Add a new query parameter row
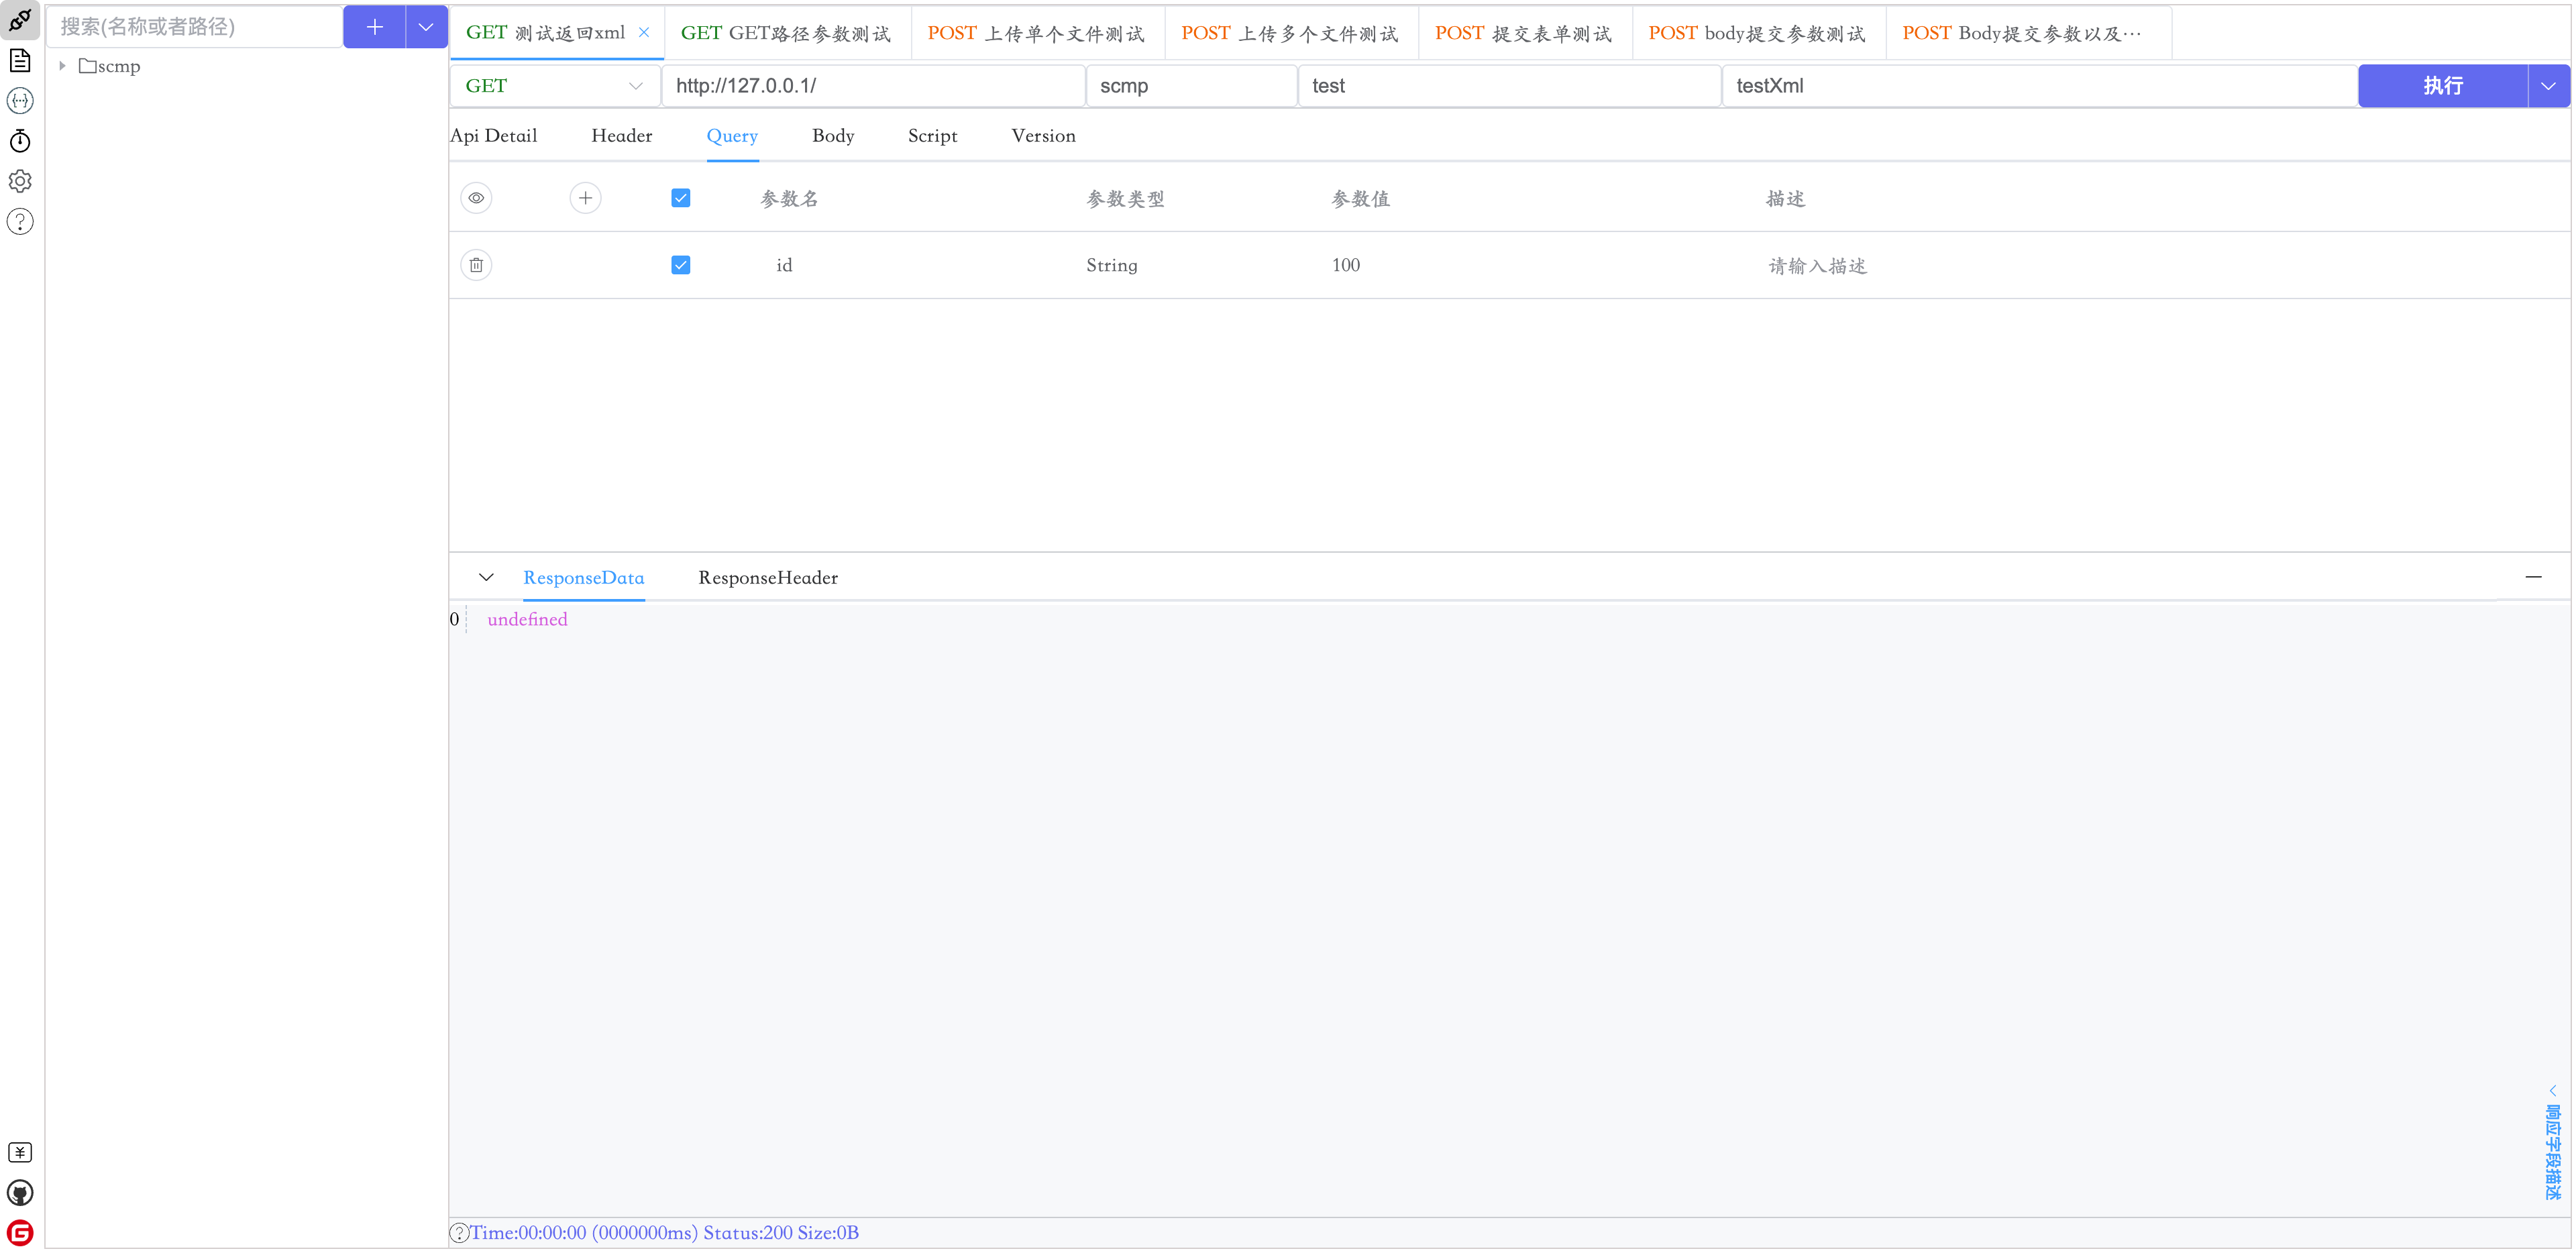This screenshot has width=2576, height=1253. [x=585, y=198]
